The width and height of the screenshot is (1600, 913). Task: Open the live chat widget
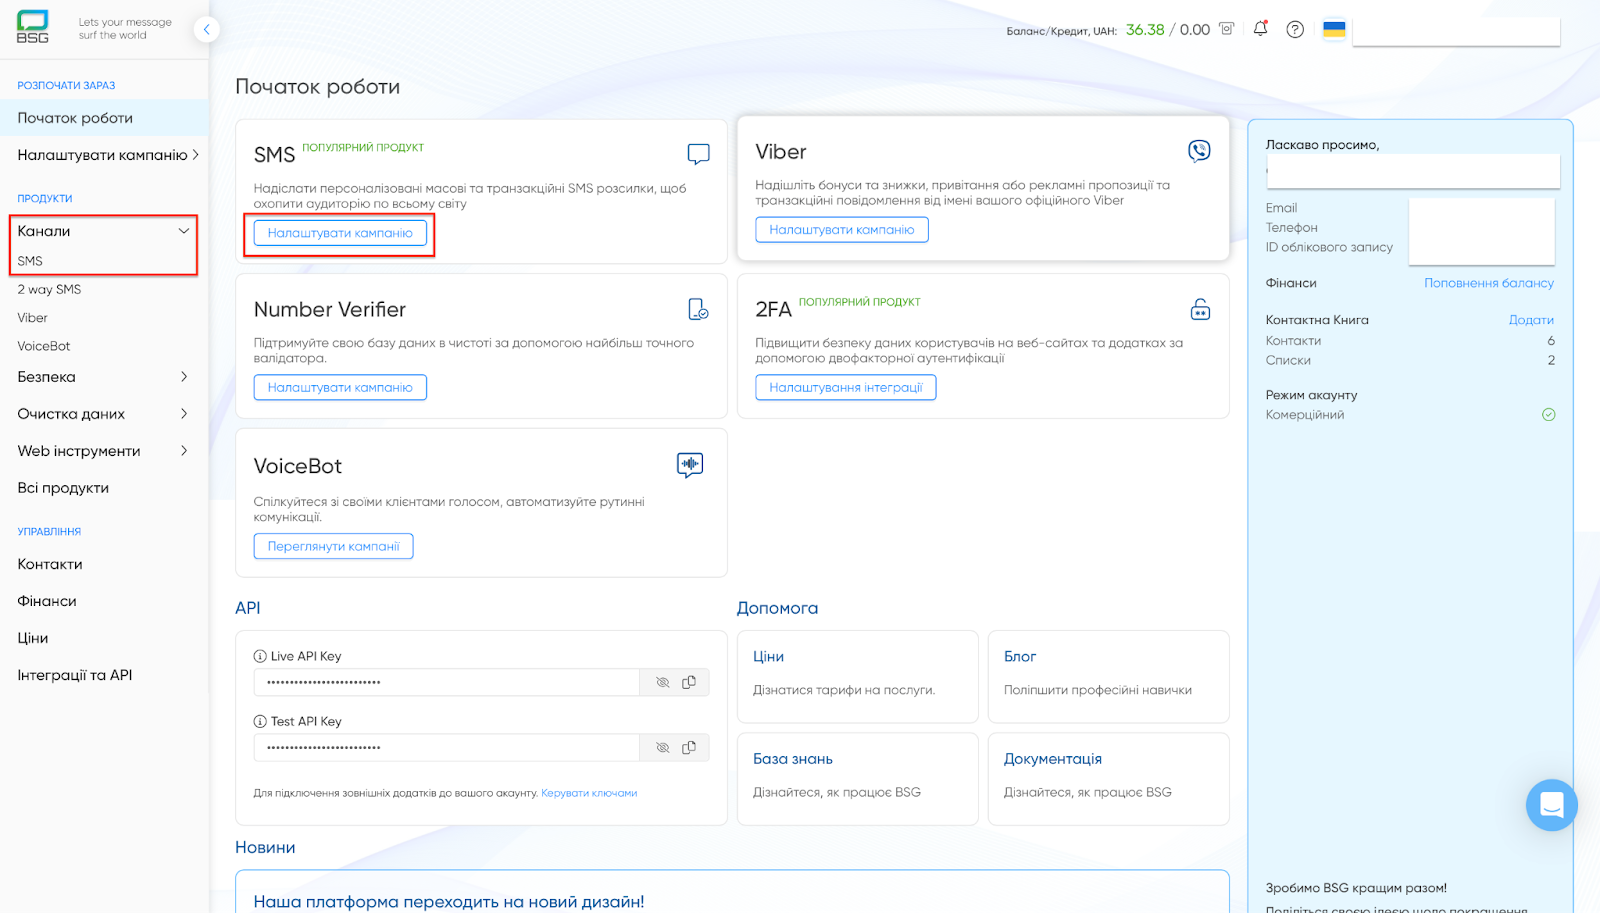click(x=1551, y=805)
